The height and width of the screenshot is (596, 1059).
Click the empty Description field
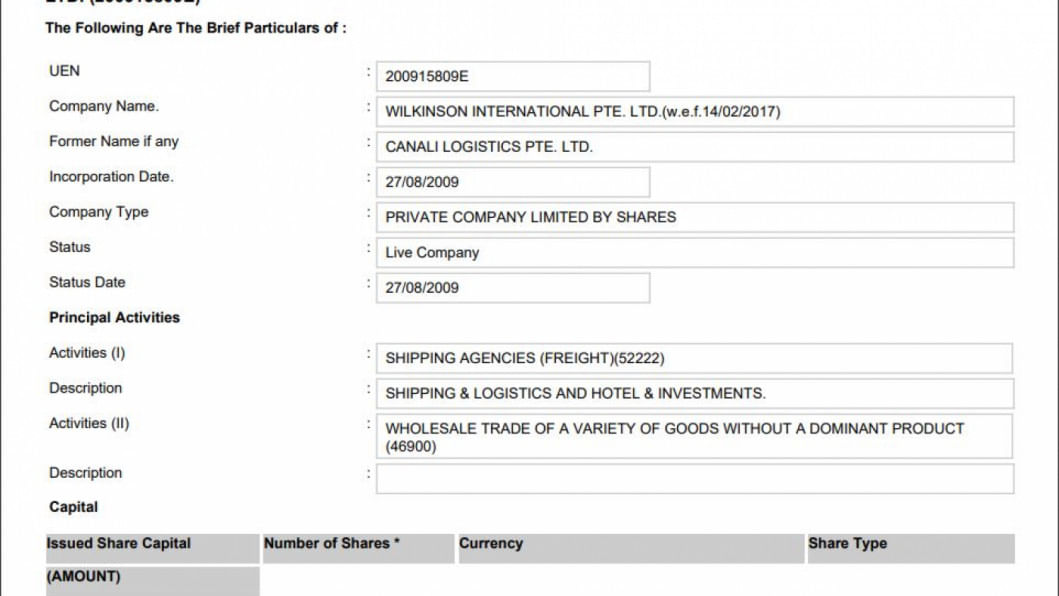[694, 478]
